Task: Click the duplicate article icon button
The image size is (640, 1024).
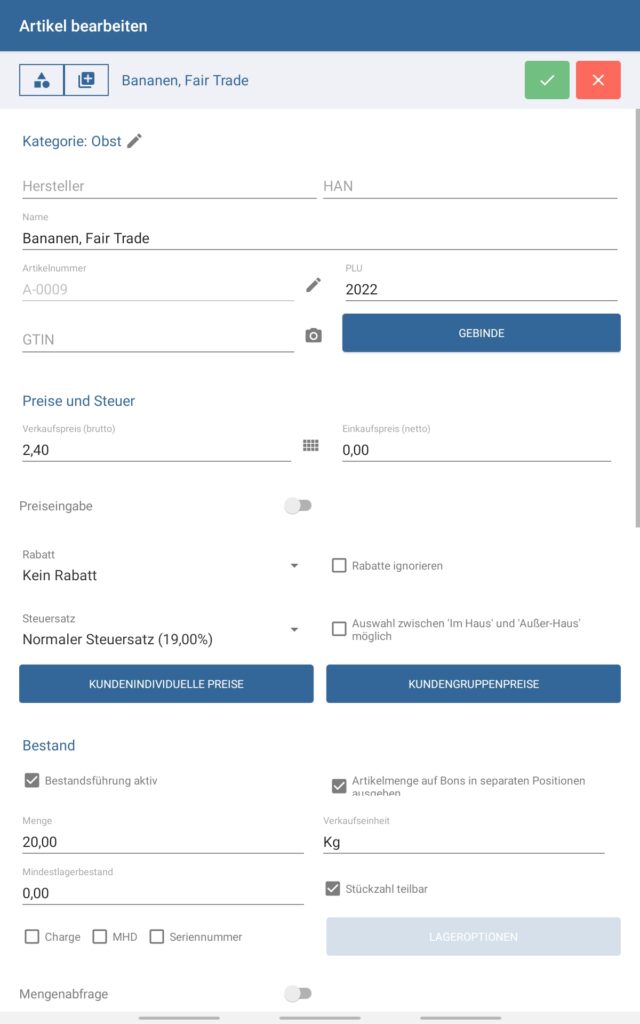Action: click(86, 80)
